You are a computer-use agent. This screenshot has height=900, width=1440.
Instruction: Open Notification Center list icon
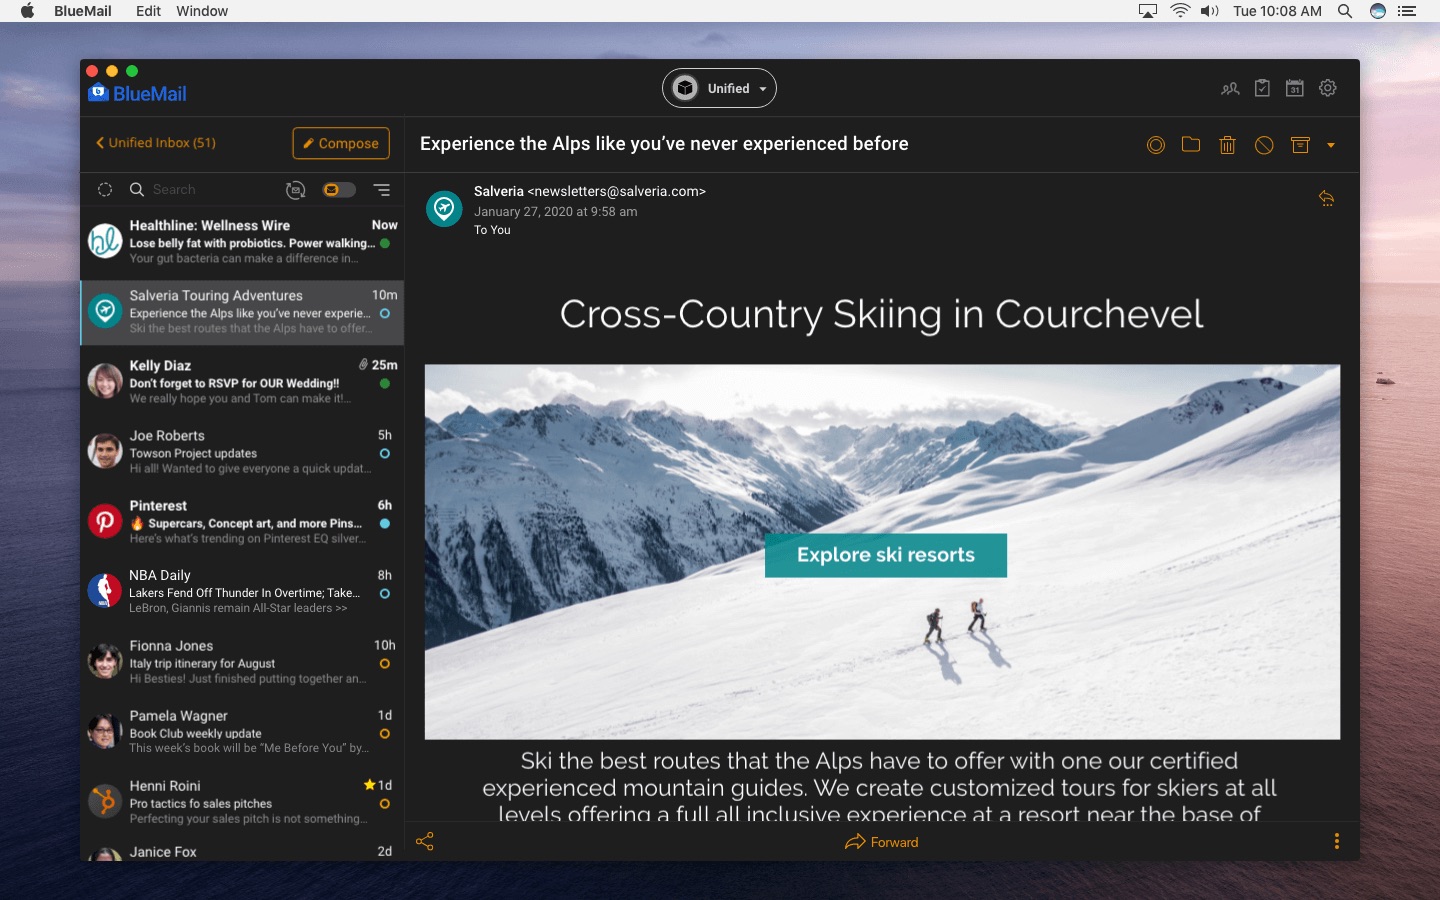click(x=1407, y=11)
